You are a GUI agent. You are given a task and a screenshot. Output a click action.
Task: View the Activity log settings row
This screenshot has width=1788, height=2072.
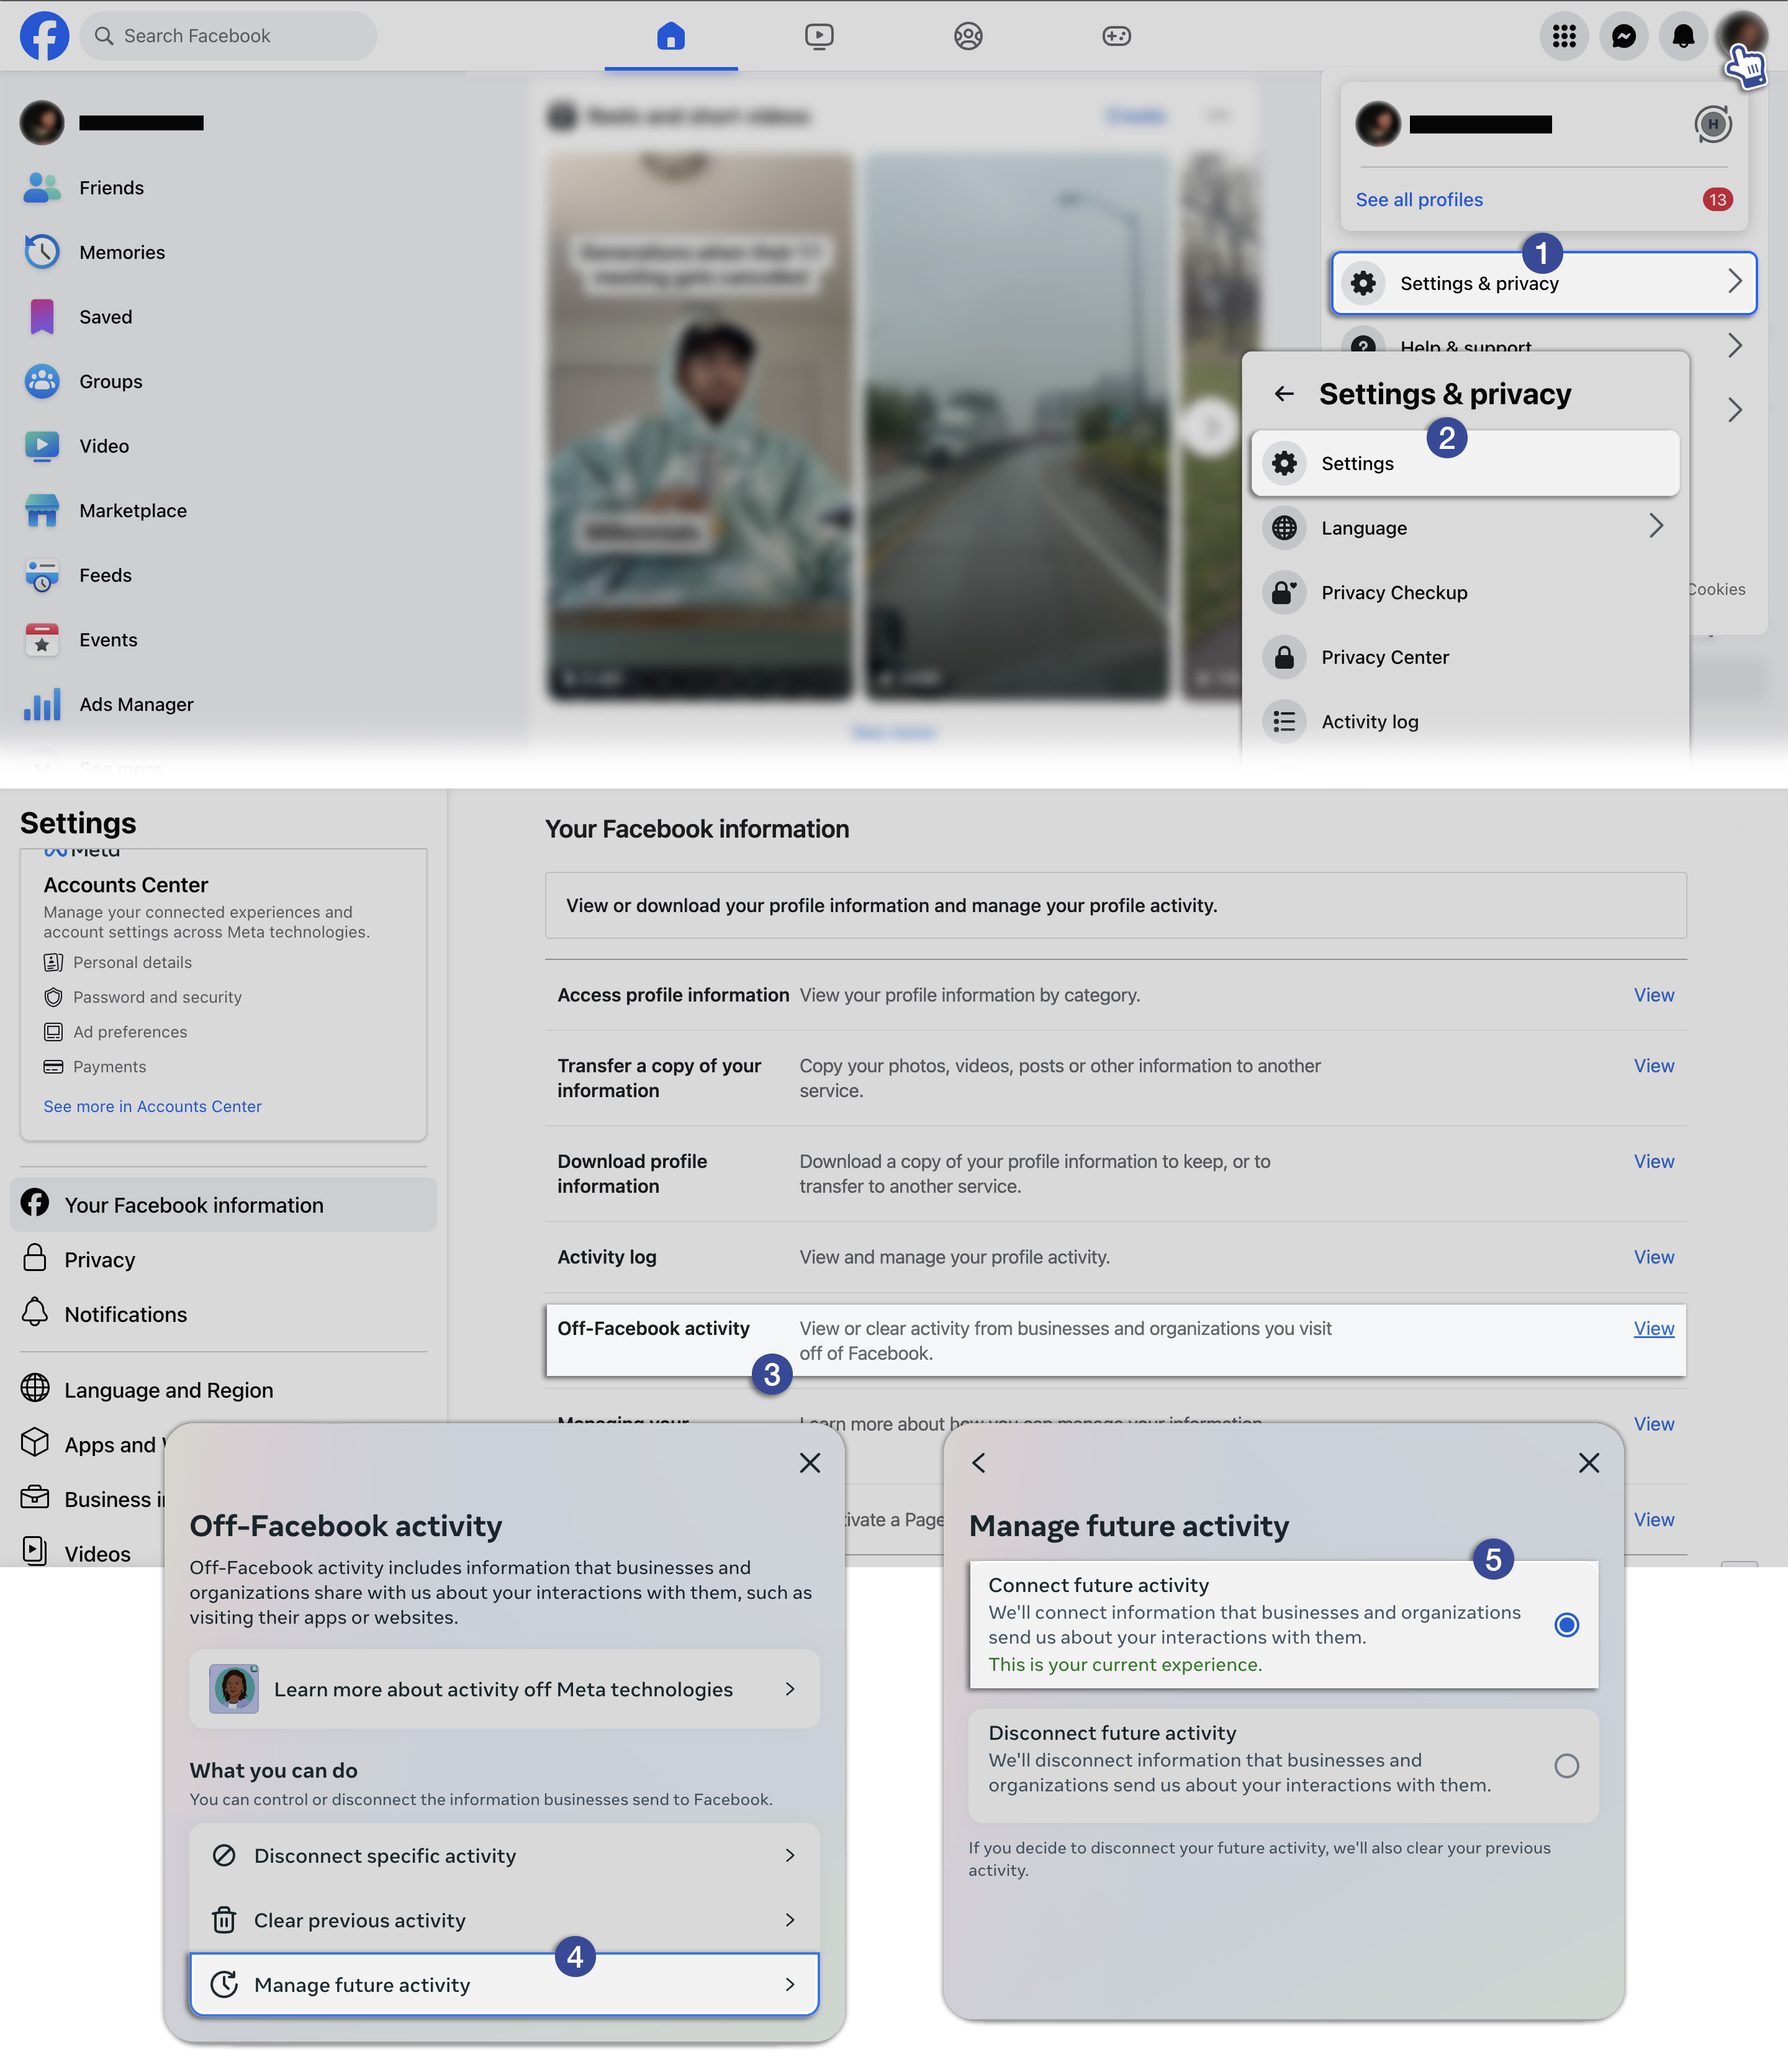click(x=1654, y=1257)
